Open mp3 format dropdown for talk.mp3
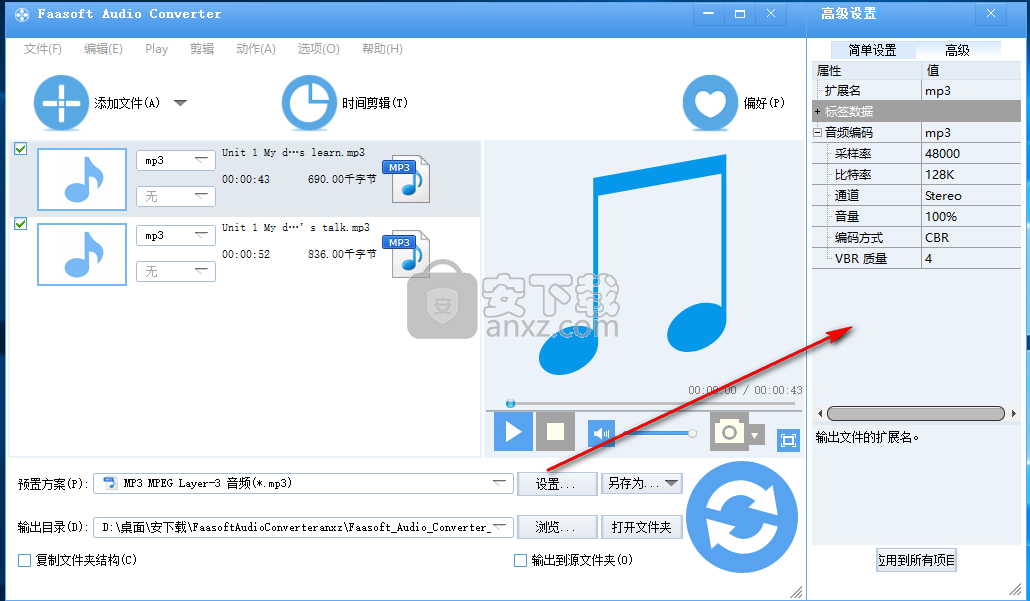Image resolution: width=1030 pixels, height=601 pixels. (176, 235)
